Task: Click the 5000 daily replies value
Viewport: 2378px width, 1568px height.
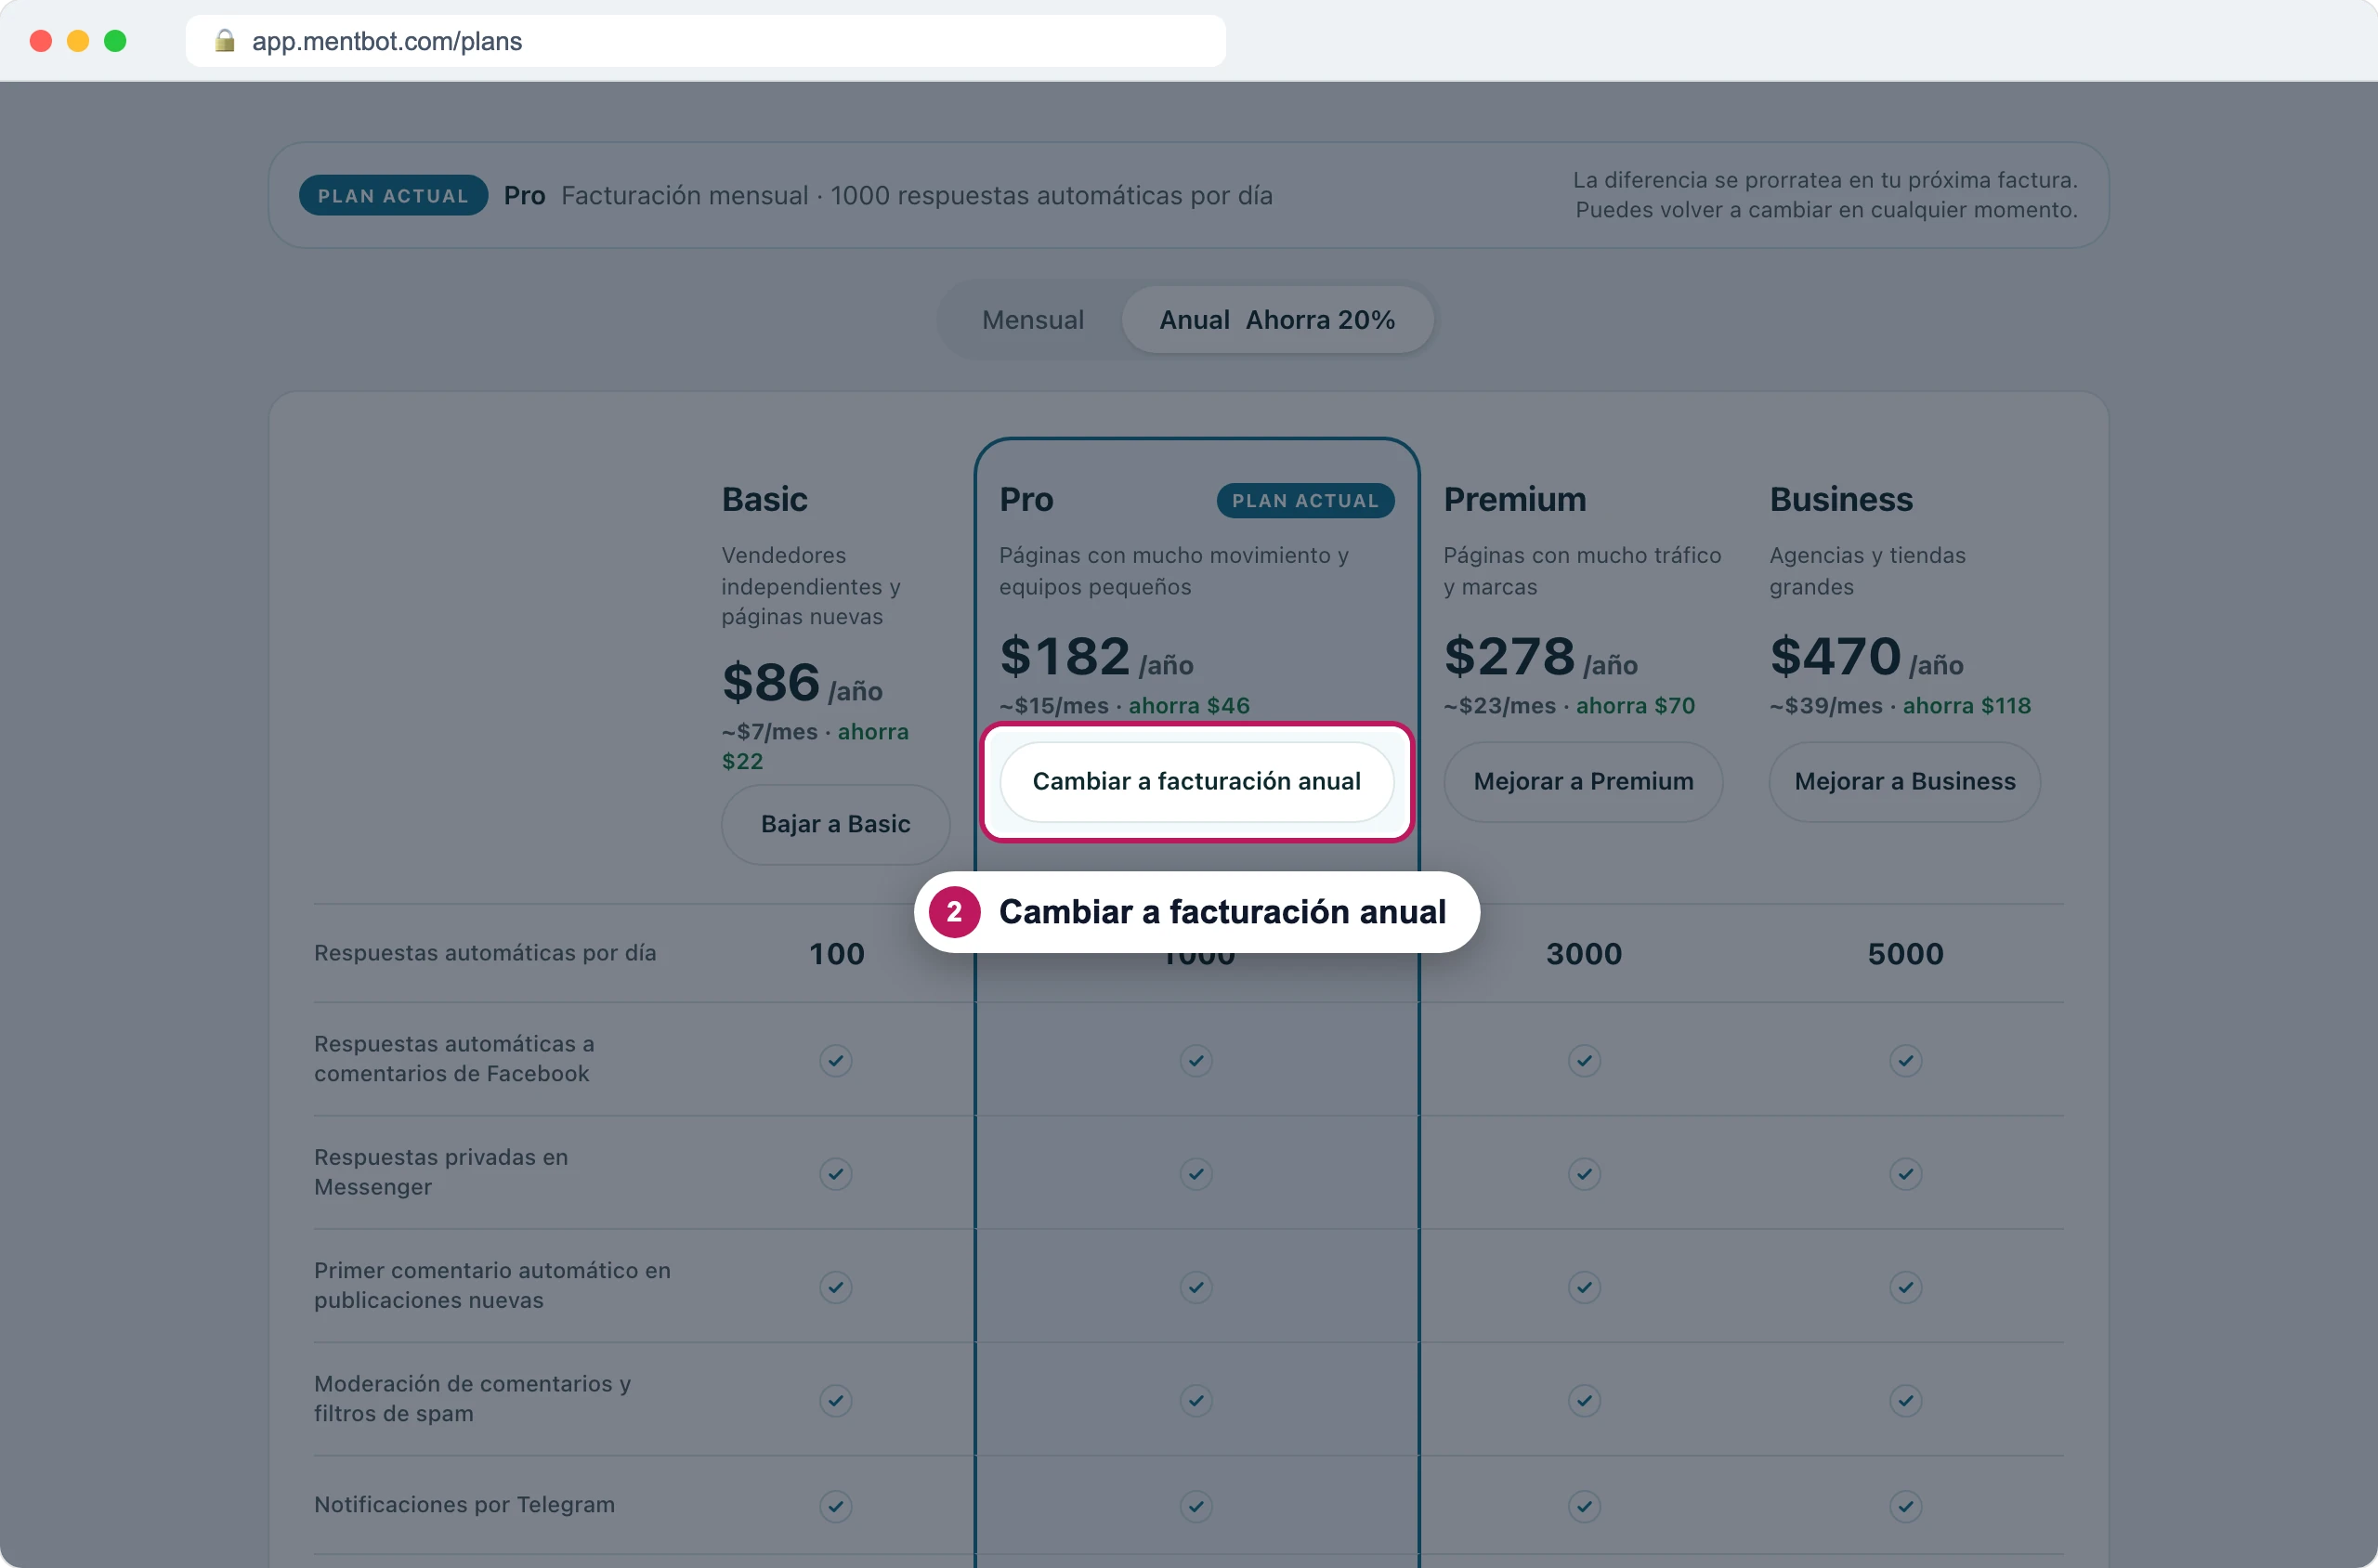Action: click(1905, 954)
